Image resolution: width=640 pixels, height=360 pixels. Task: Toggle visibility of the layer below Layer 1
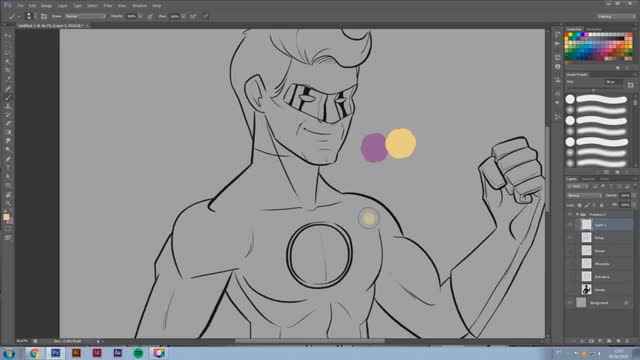tap(570, 238)
